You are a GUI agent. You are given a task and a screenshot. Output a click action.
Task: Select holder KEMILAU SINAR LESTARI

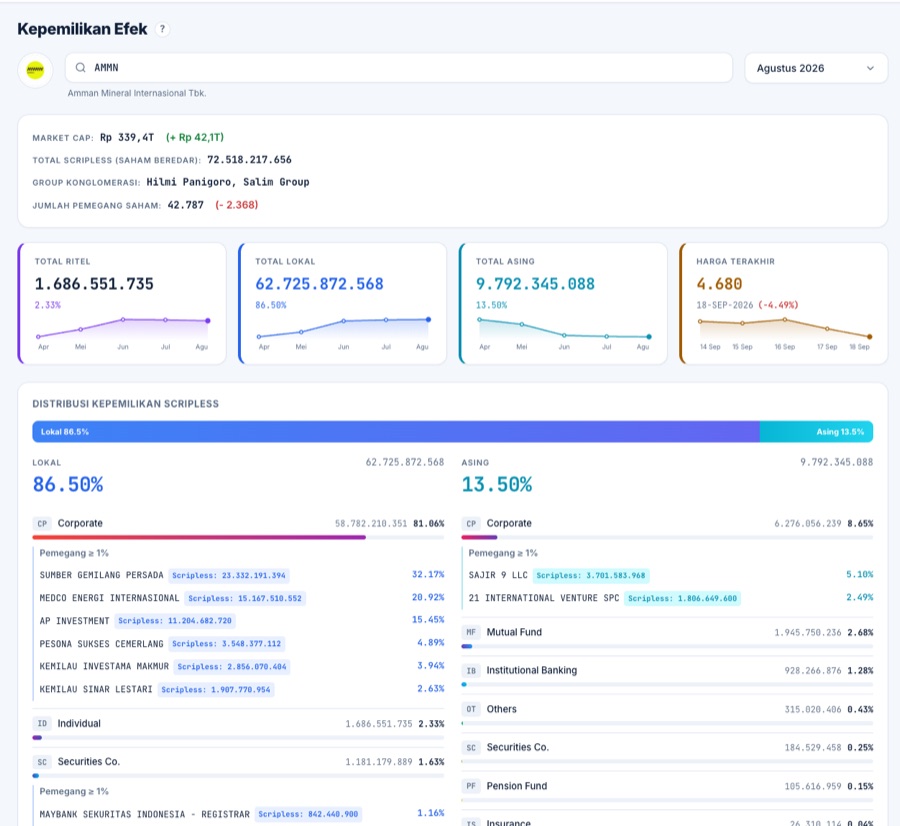pos(96,689)
